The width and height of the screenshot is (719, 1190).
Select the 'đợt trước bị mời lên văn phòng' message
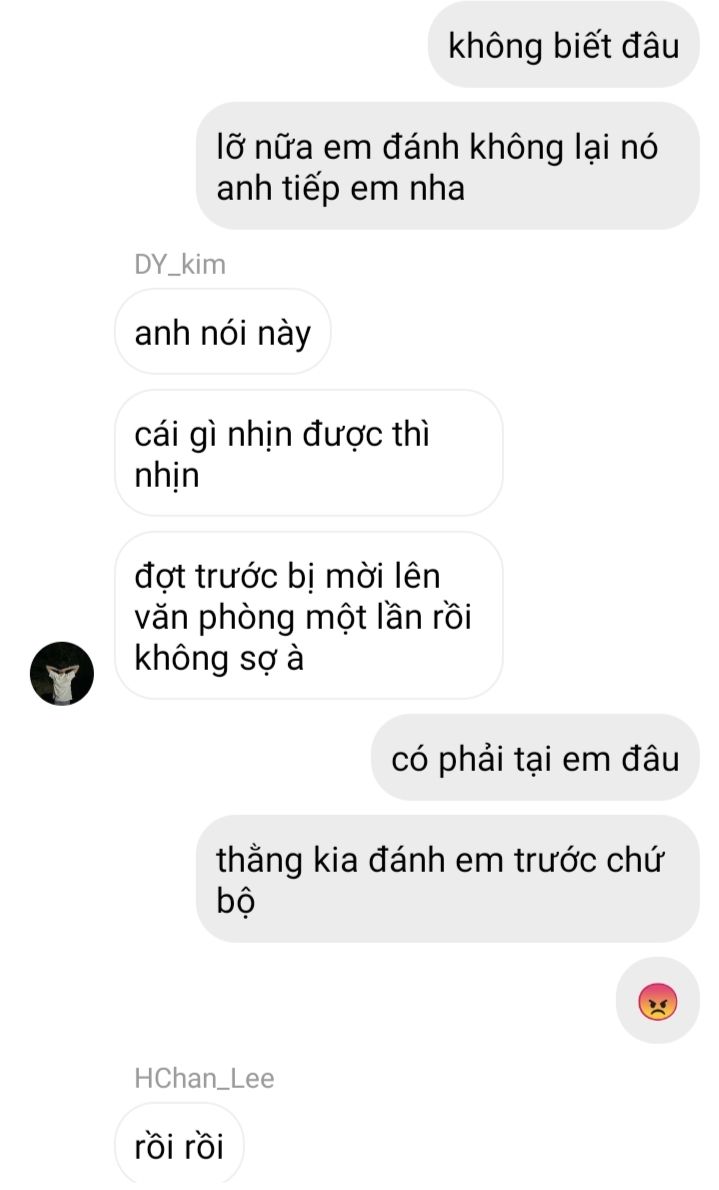tap(308, 615)
